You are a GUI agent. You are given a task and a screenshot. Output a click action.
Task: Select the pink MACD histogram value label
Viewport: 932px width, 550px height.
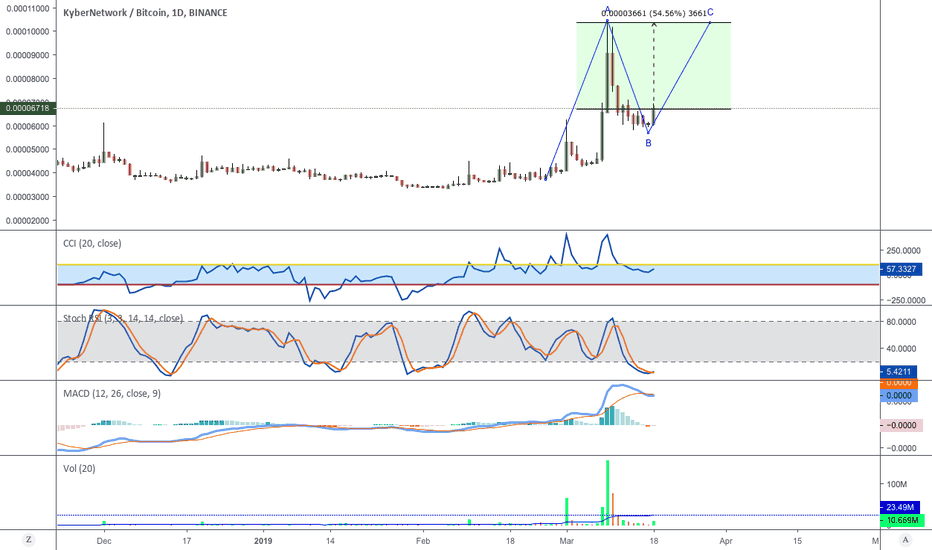(902, 425)
